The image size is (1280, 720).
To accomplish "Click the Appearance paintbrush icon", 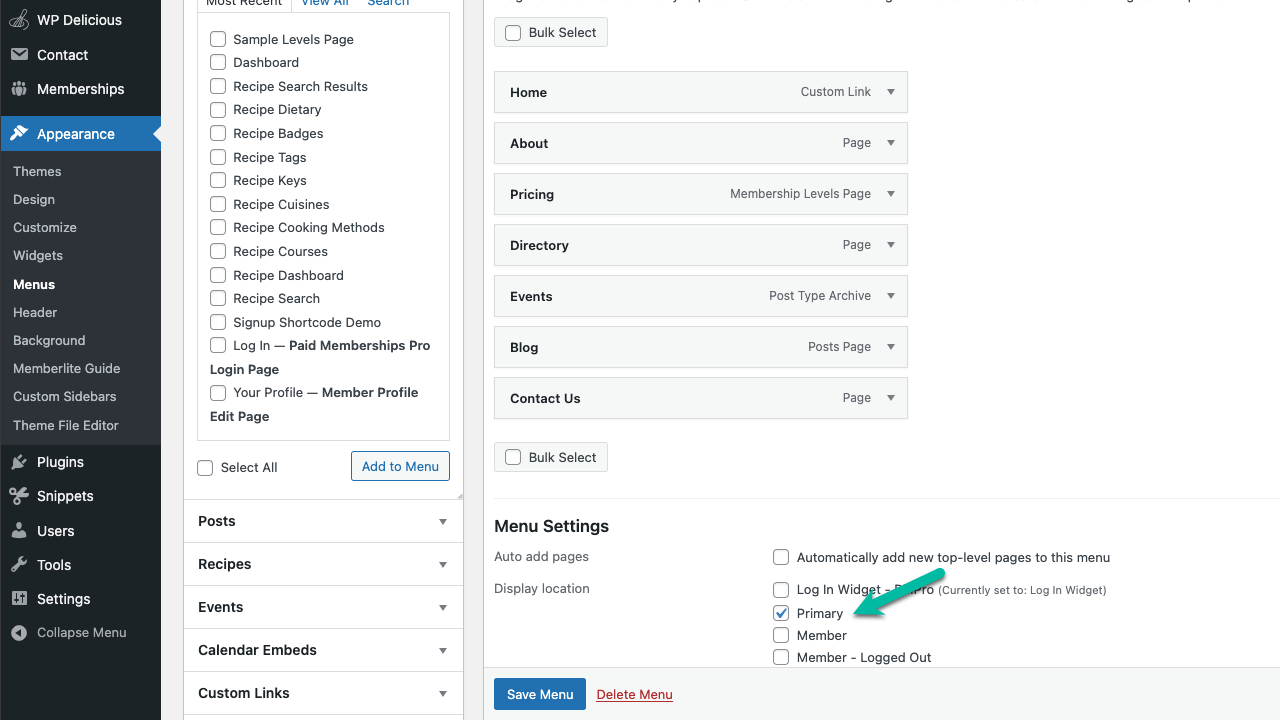I will (19, 134).
